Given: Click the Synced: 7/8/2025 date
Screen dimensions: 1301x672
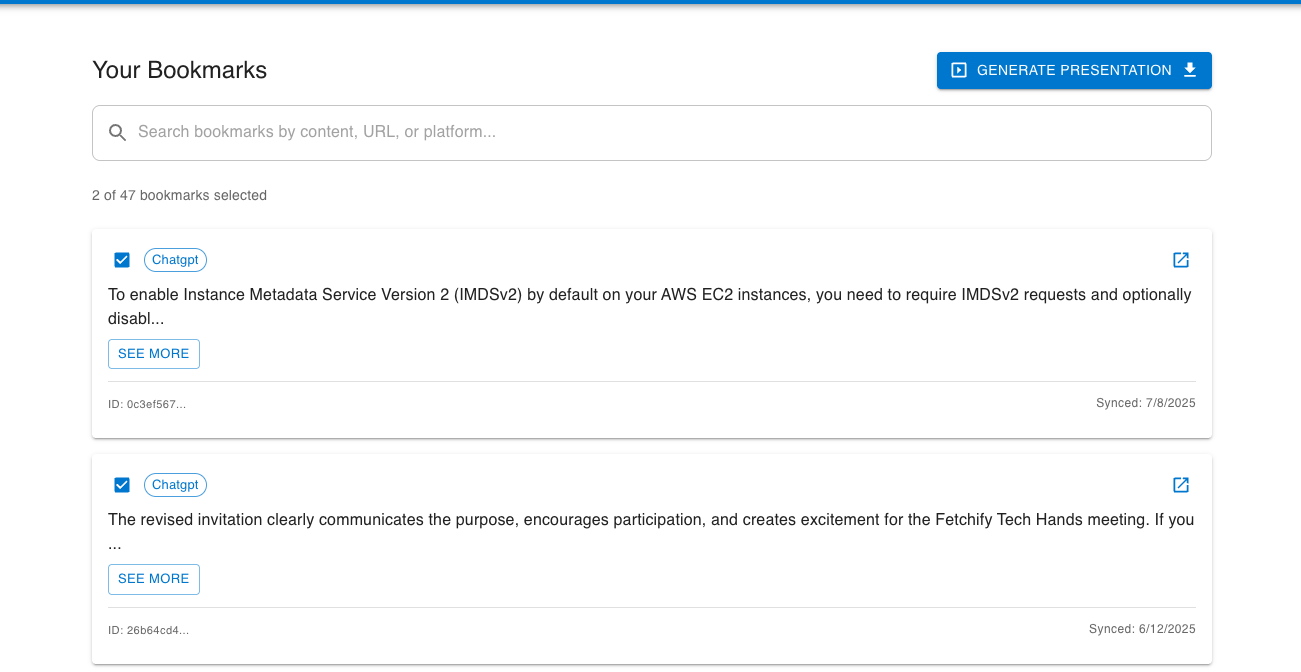Looking at the screenshot, I should [x=1146, y=403].
